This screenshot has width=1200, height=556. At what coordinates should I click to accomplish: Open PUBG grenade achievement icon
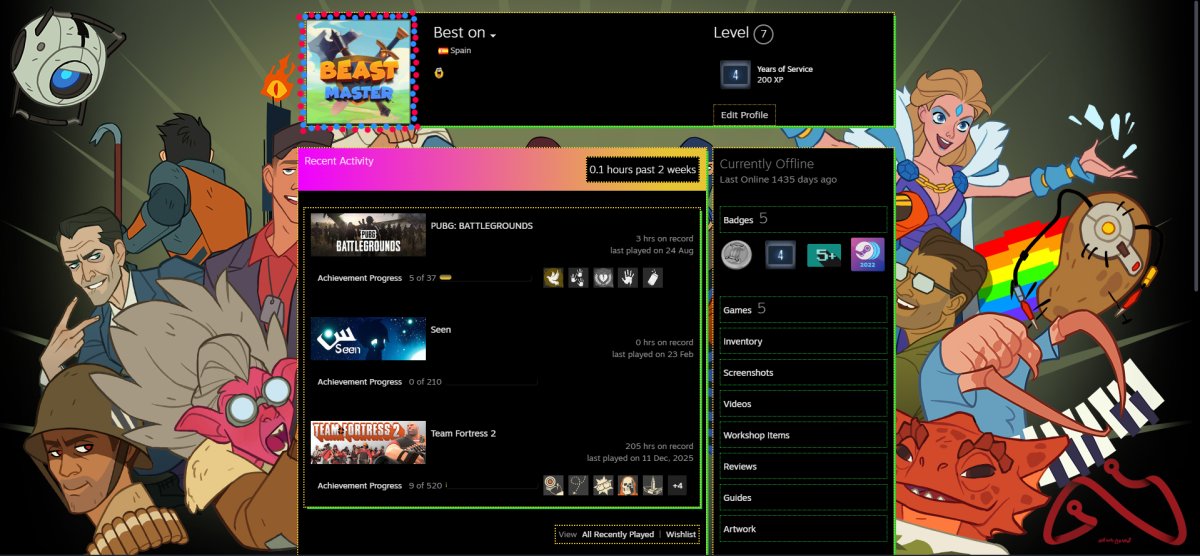click(x=653, y=278)
